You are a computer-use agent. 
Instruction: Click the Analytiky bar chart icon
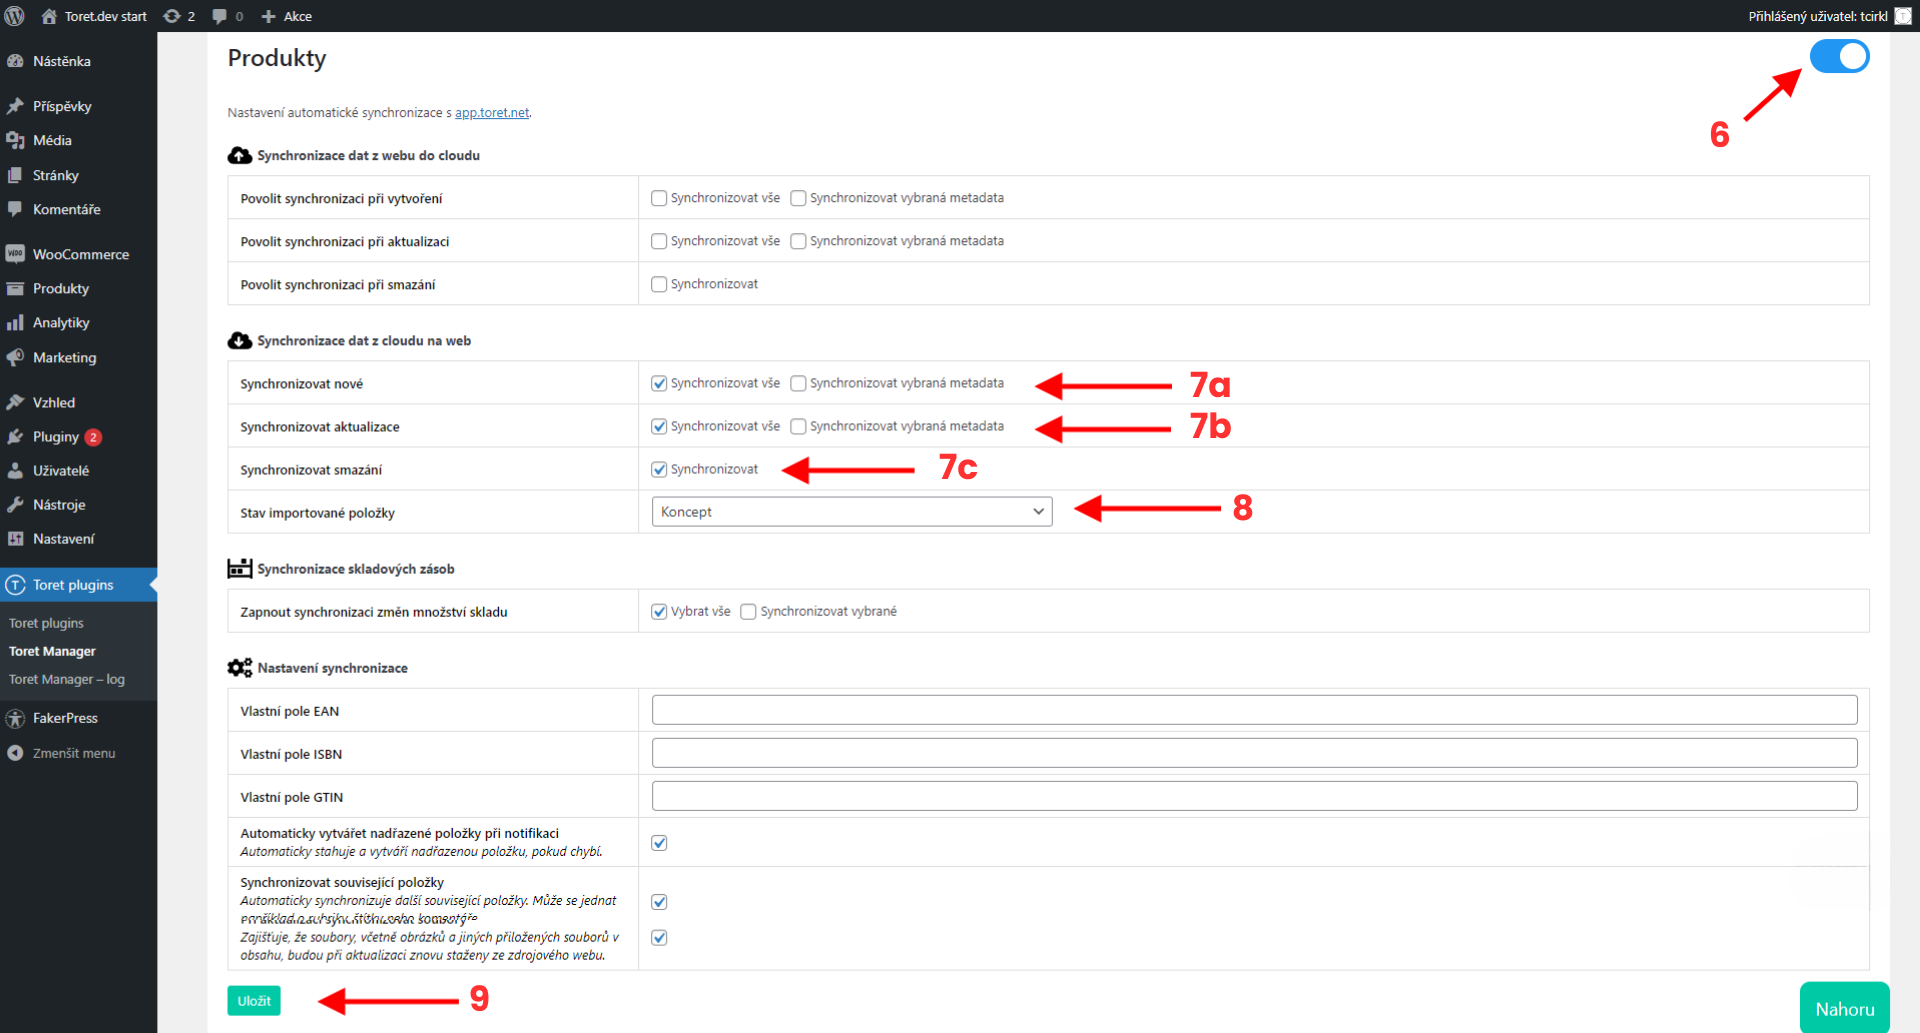[15, 323]
